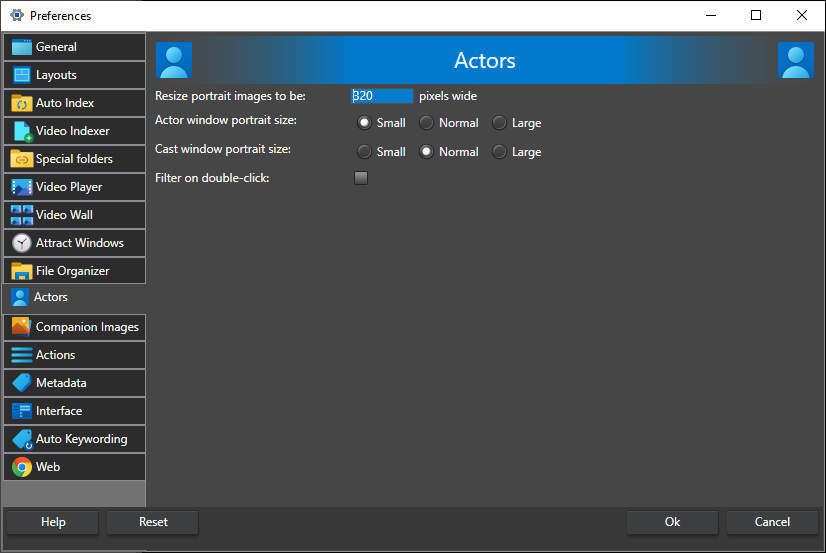Set Actor window portrait size to Large
826x553 pixels.
tap(499, 123)
